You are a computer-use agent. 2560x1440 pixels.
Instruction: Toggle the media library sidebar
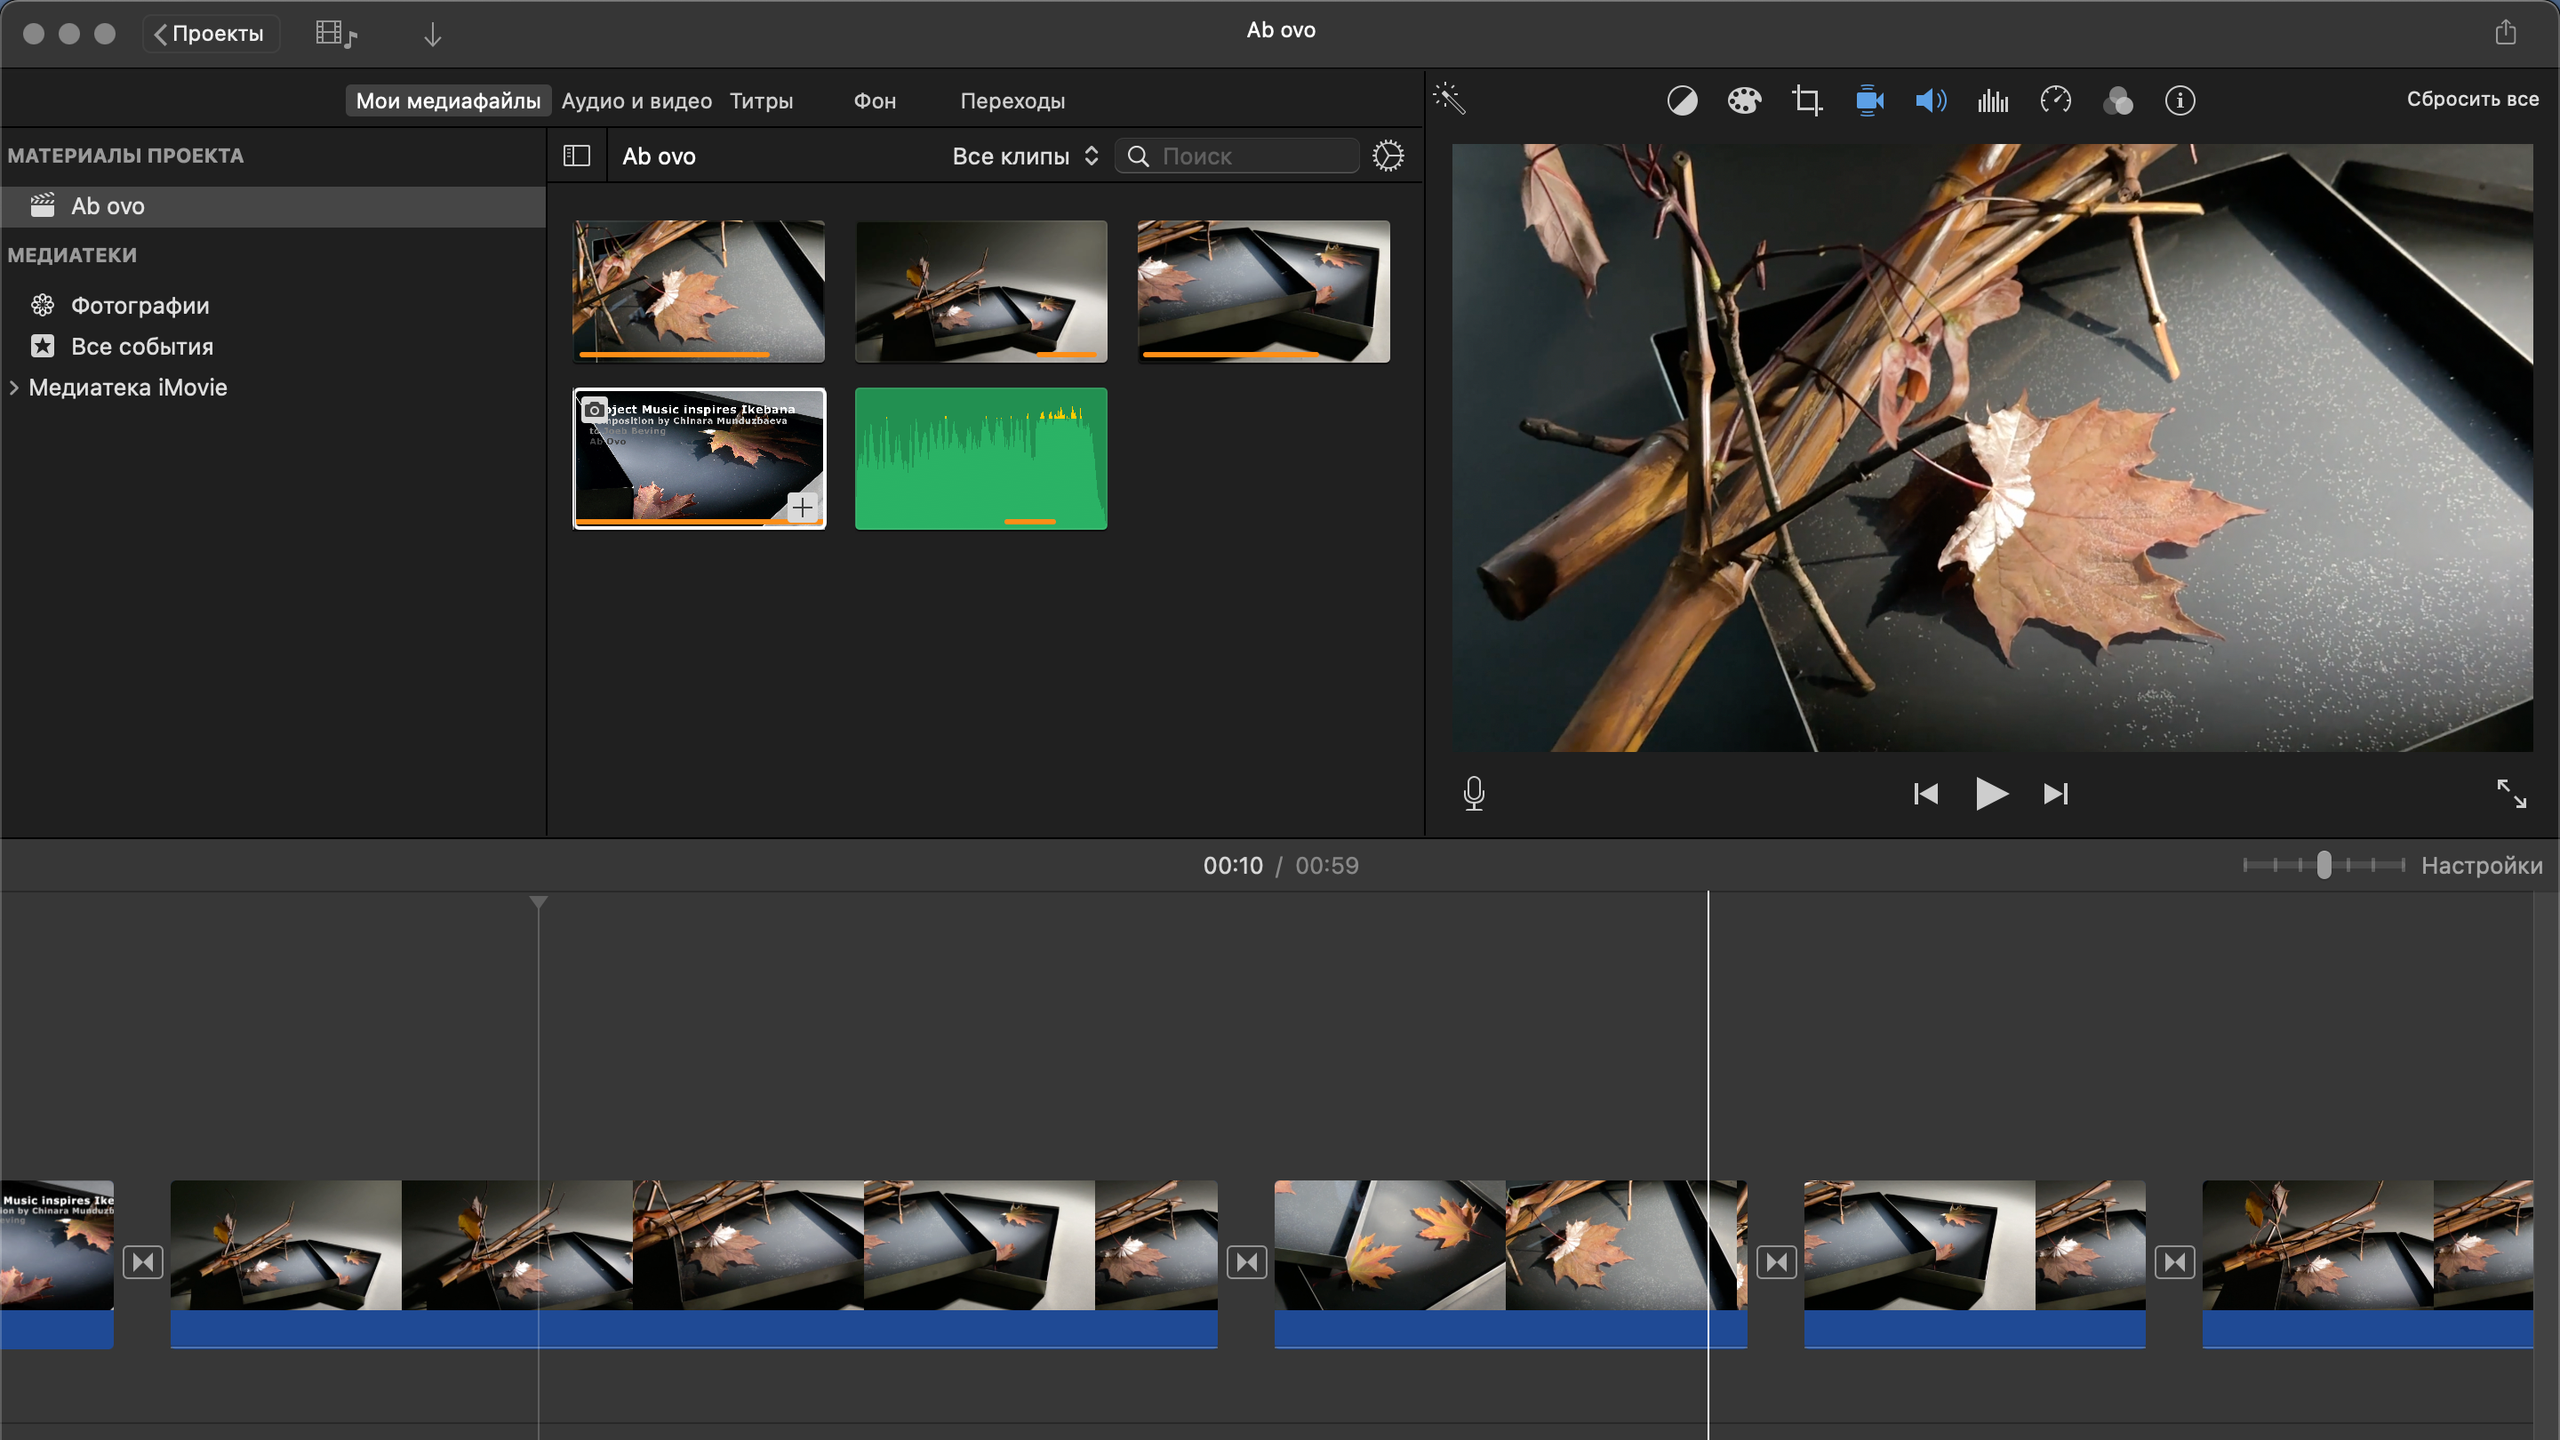click(x=577, y=156)
